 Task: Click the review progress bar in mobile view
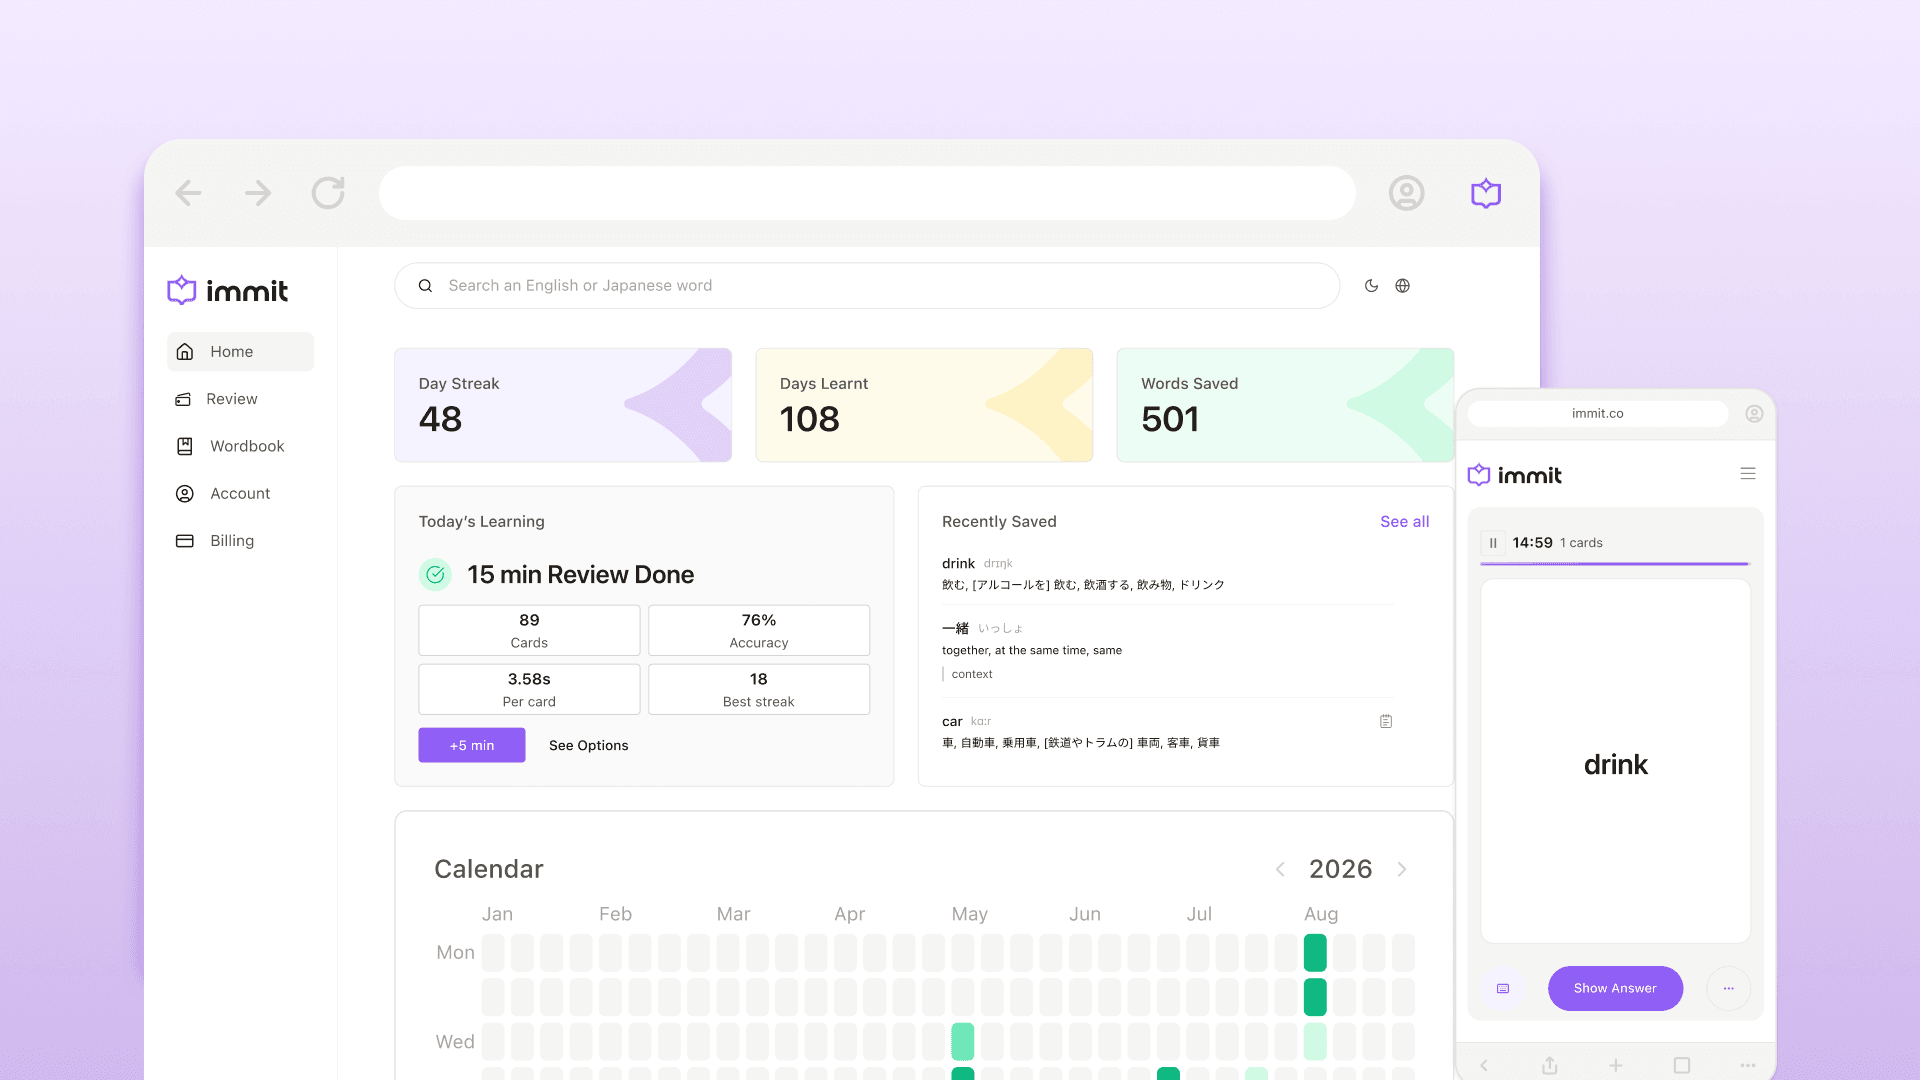[1615, 564]
